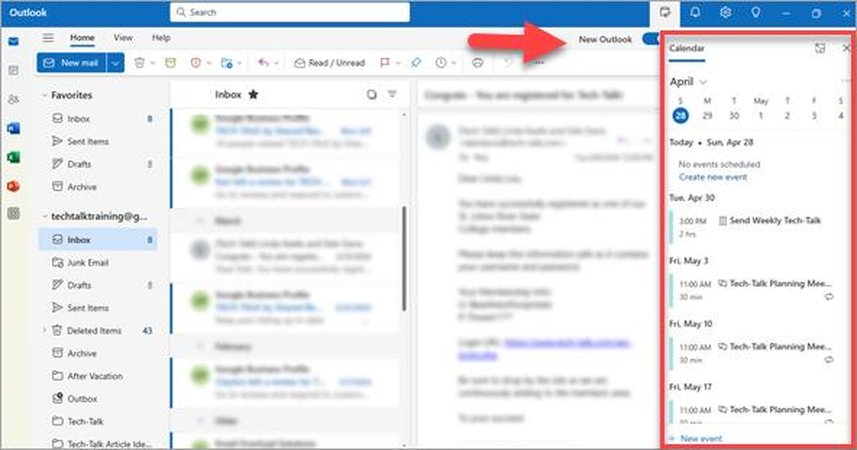The image size is (857, 450).
Task: Select Sent Items under Favorites
Action: (x=98, y=142)
